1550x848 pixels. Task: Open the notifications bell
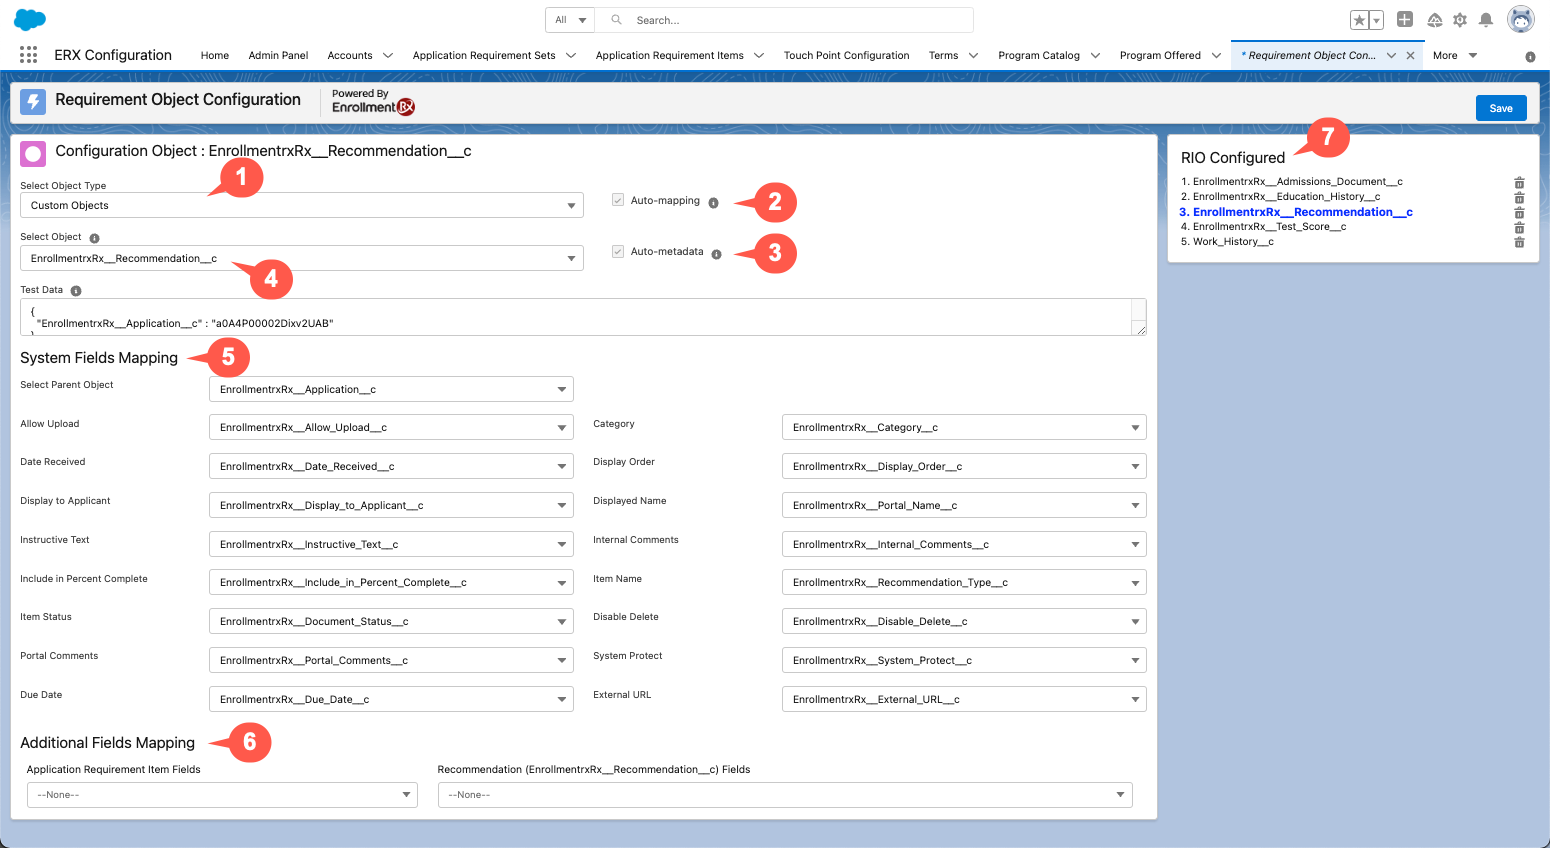pyautogui.click(x=1486, y=20)
